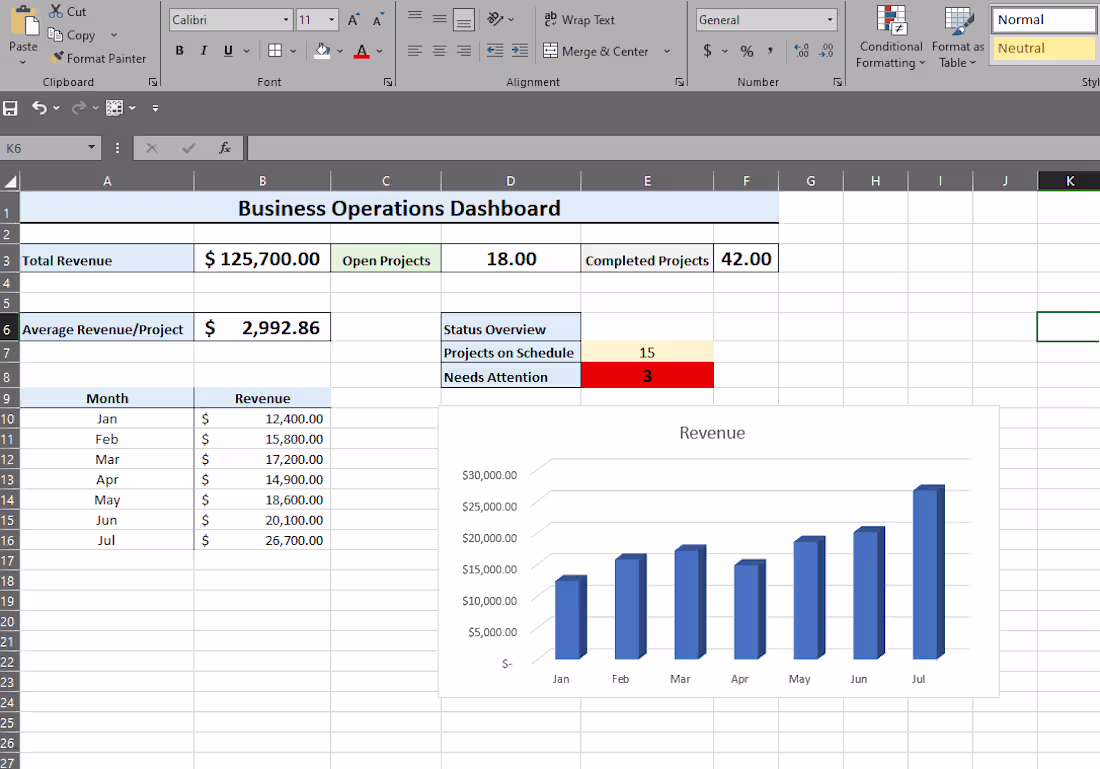
Task: Toggle Bold formatting
Action: pyautogui.click(x=180, y=51)
